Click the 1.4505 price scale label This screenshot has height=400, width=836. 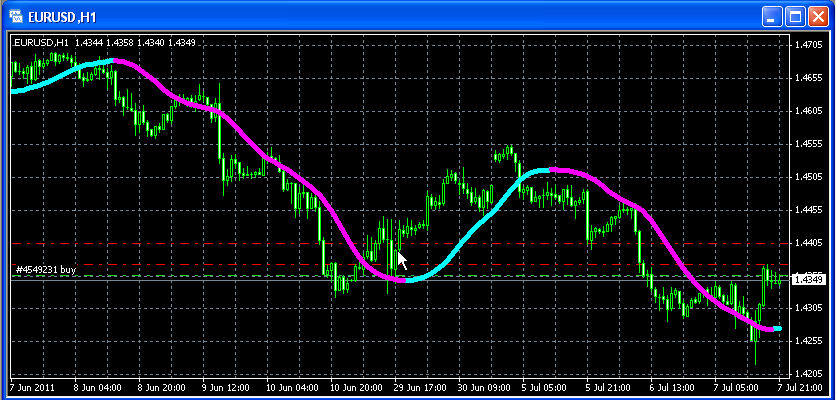click(808, 177)
